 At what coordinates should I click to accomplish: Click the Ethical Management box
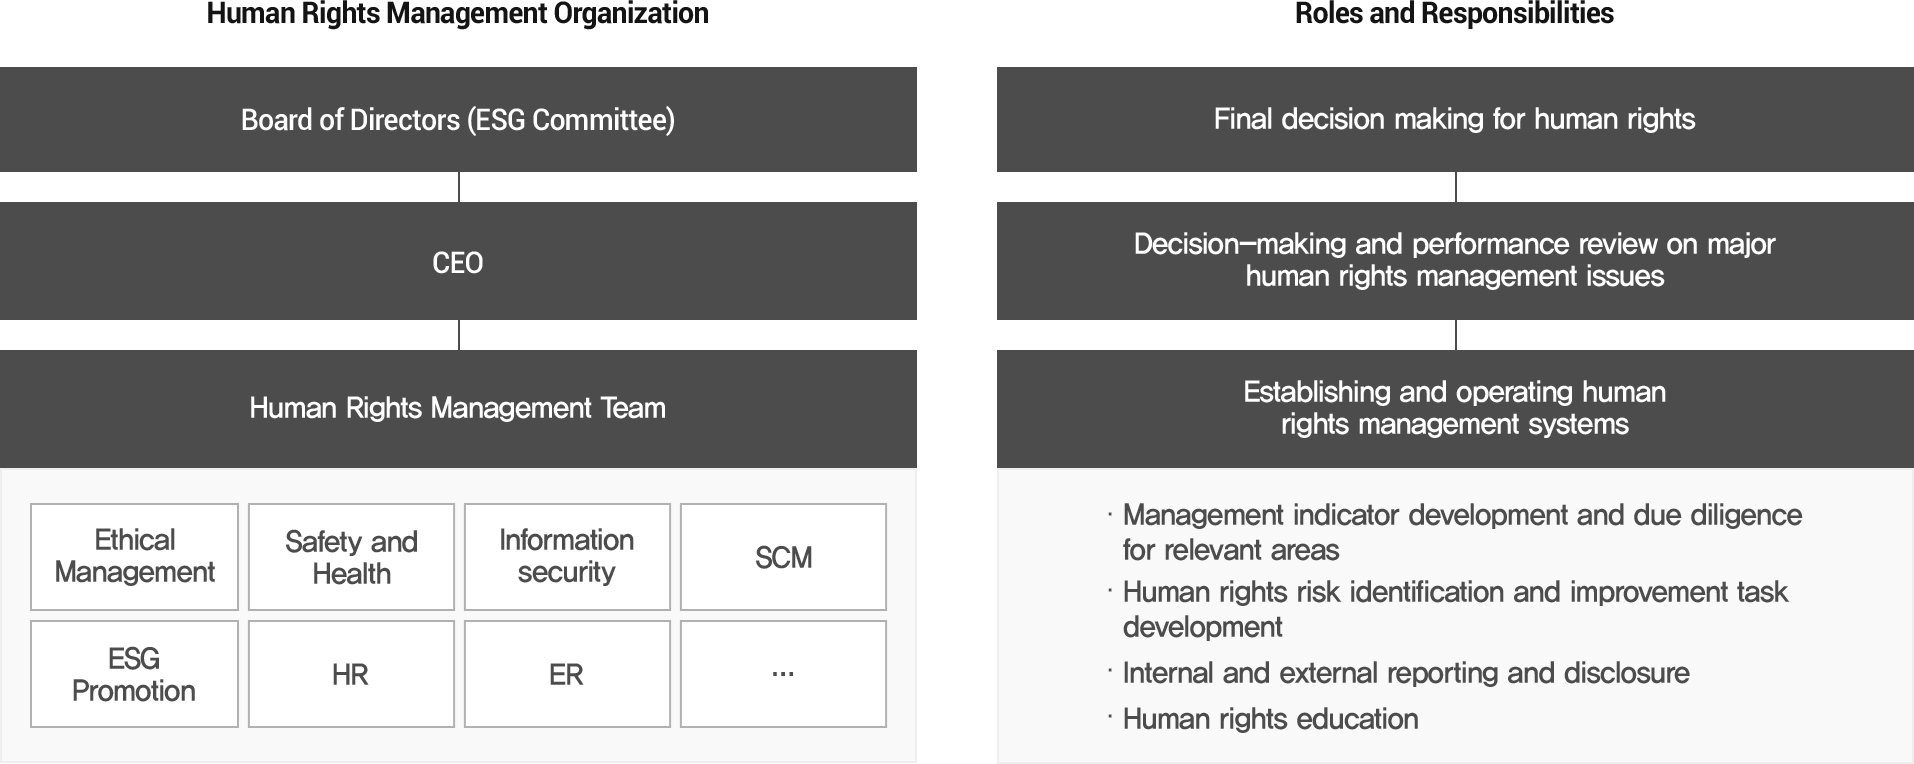point(135,556)
